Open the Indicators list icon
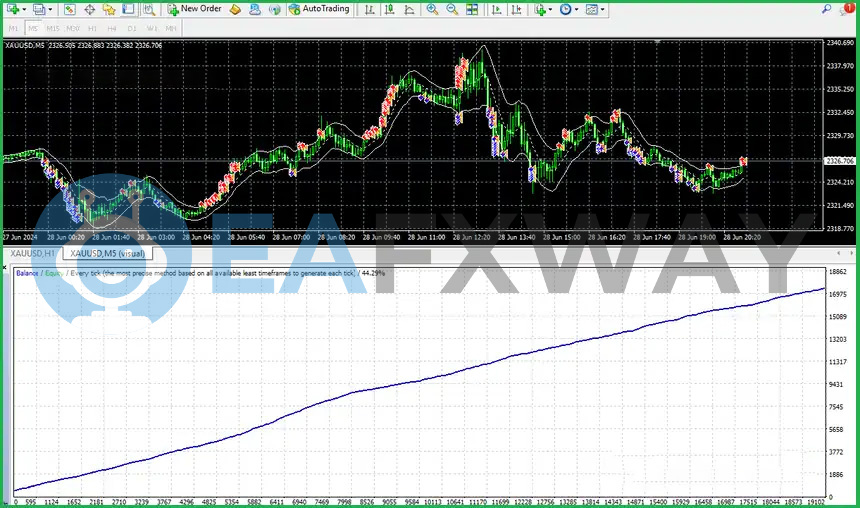 coord(540,9)
